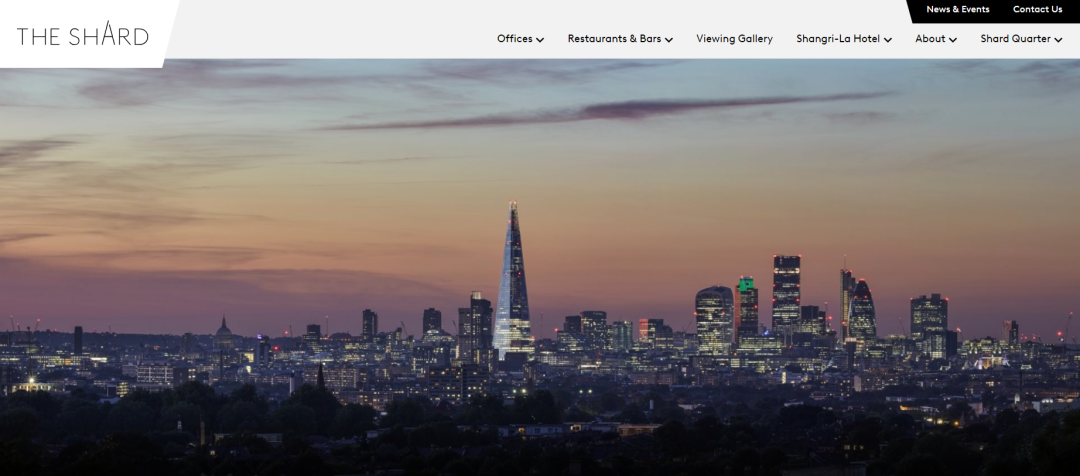Image resolution: width=1080 pixels, height=476 pixels.
Task: Open the About dropdown menu
Action: click(936, 39)
